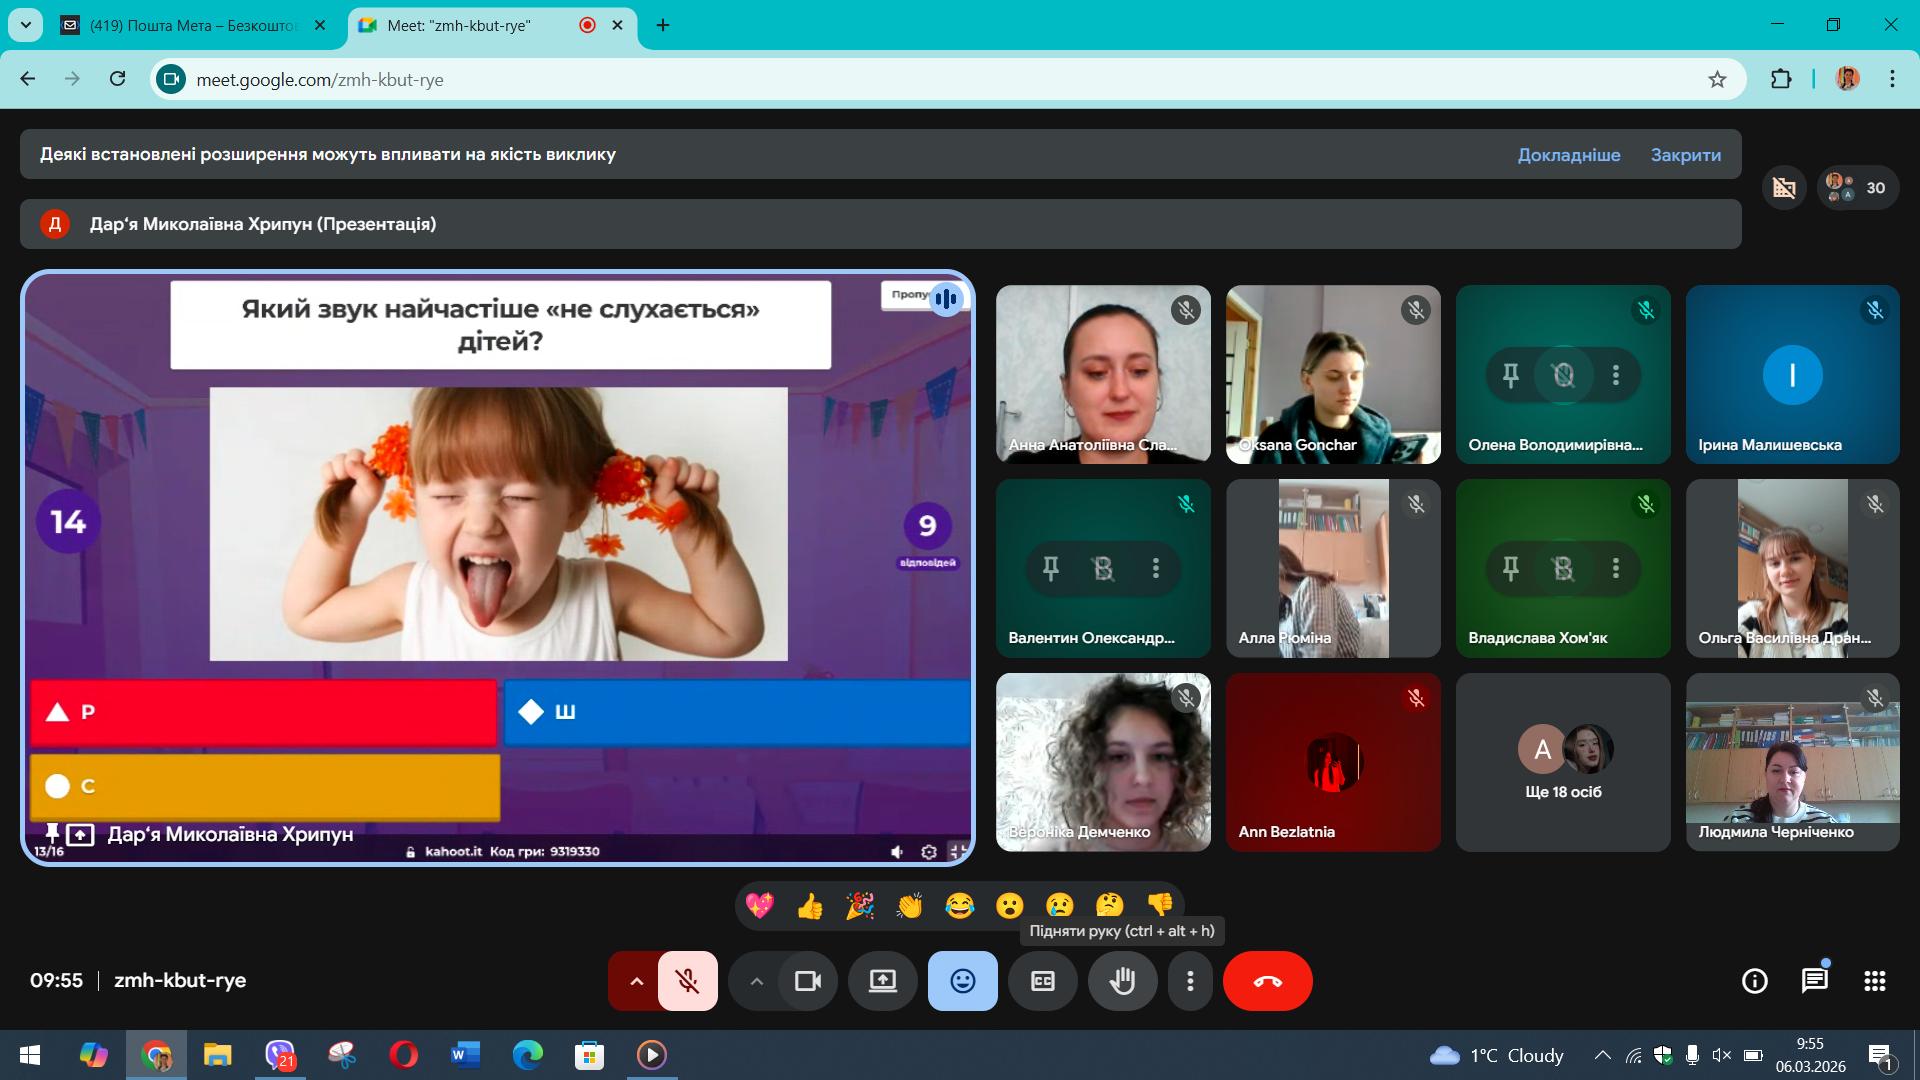
Task: Send the thumbs up reaction
Action: pyautogui.click(x=809, y=906)
